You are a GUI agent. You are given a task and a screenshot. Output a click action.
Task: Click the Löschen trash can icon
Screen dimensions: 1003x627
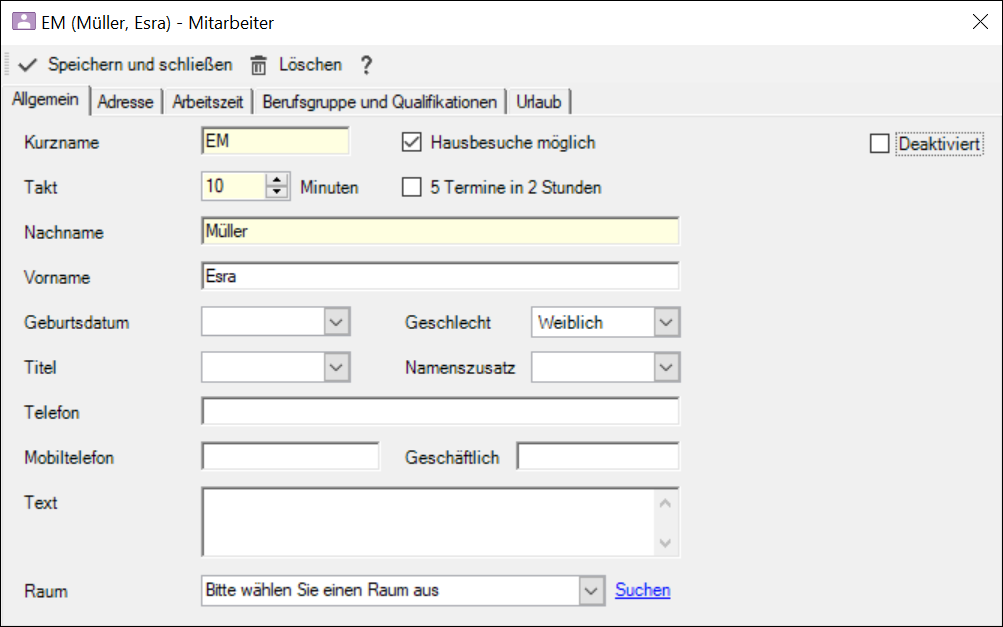[x=259, y=65]
